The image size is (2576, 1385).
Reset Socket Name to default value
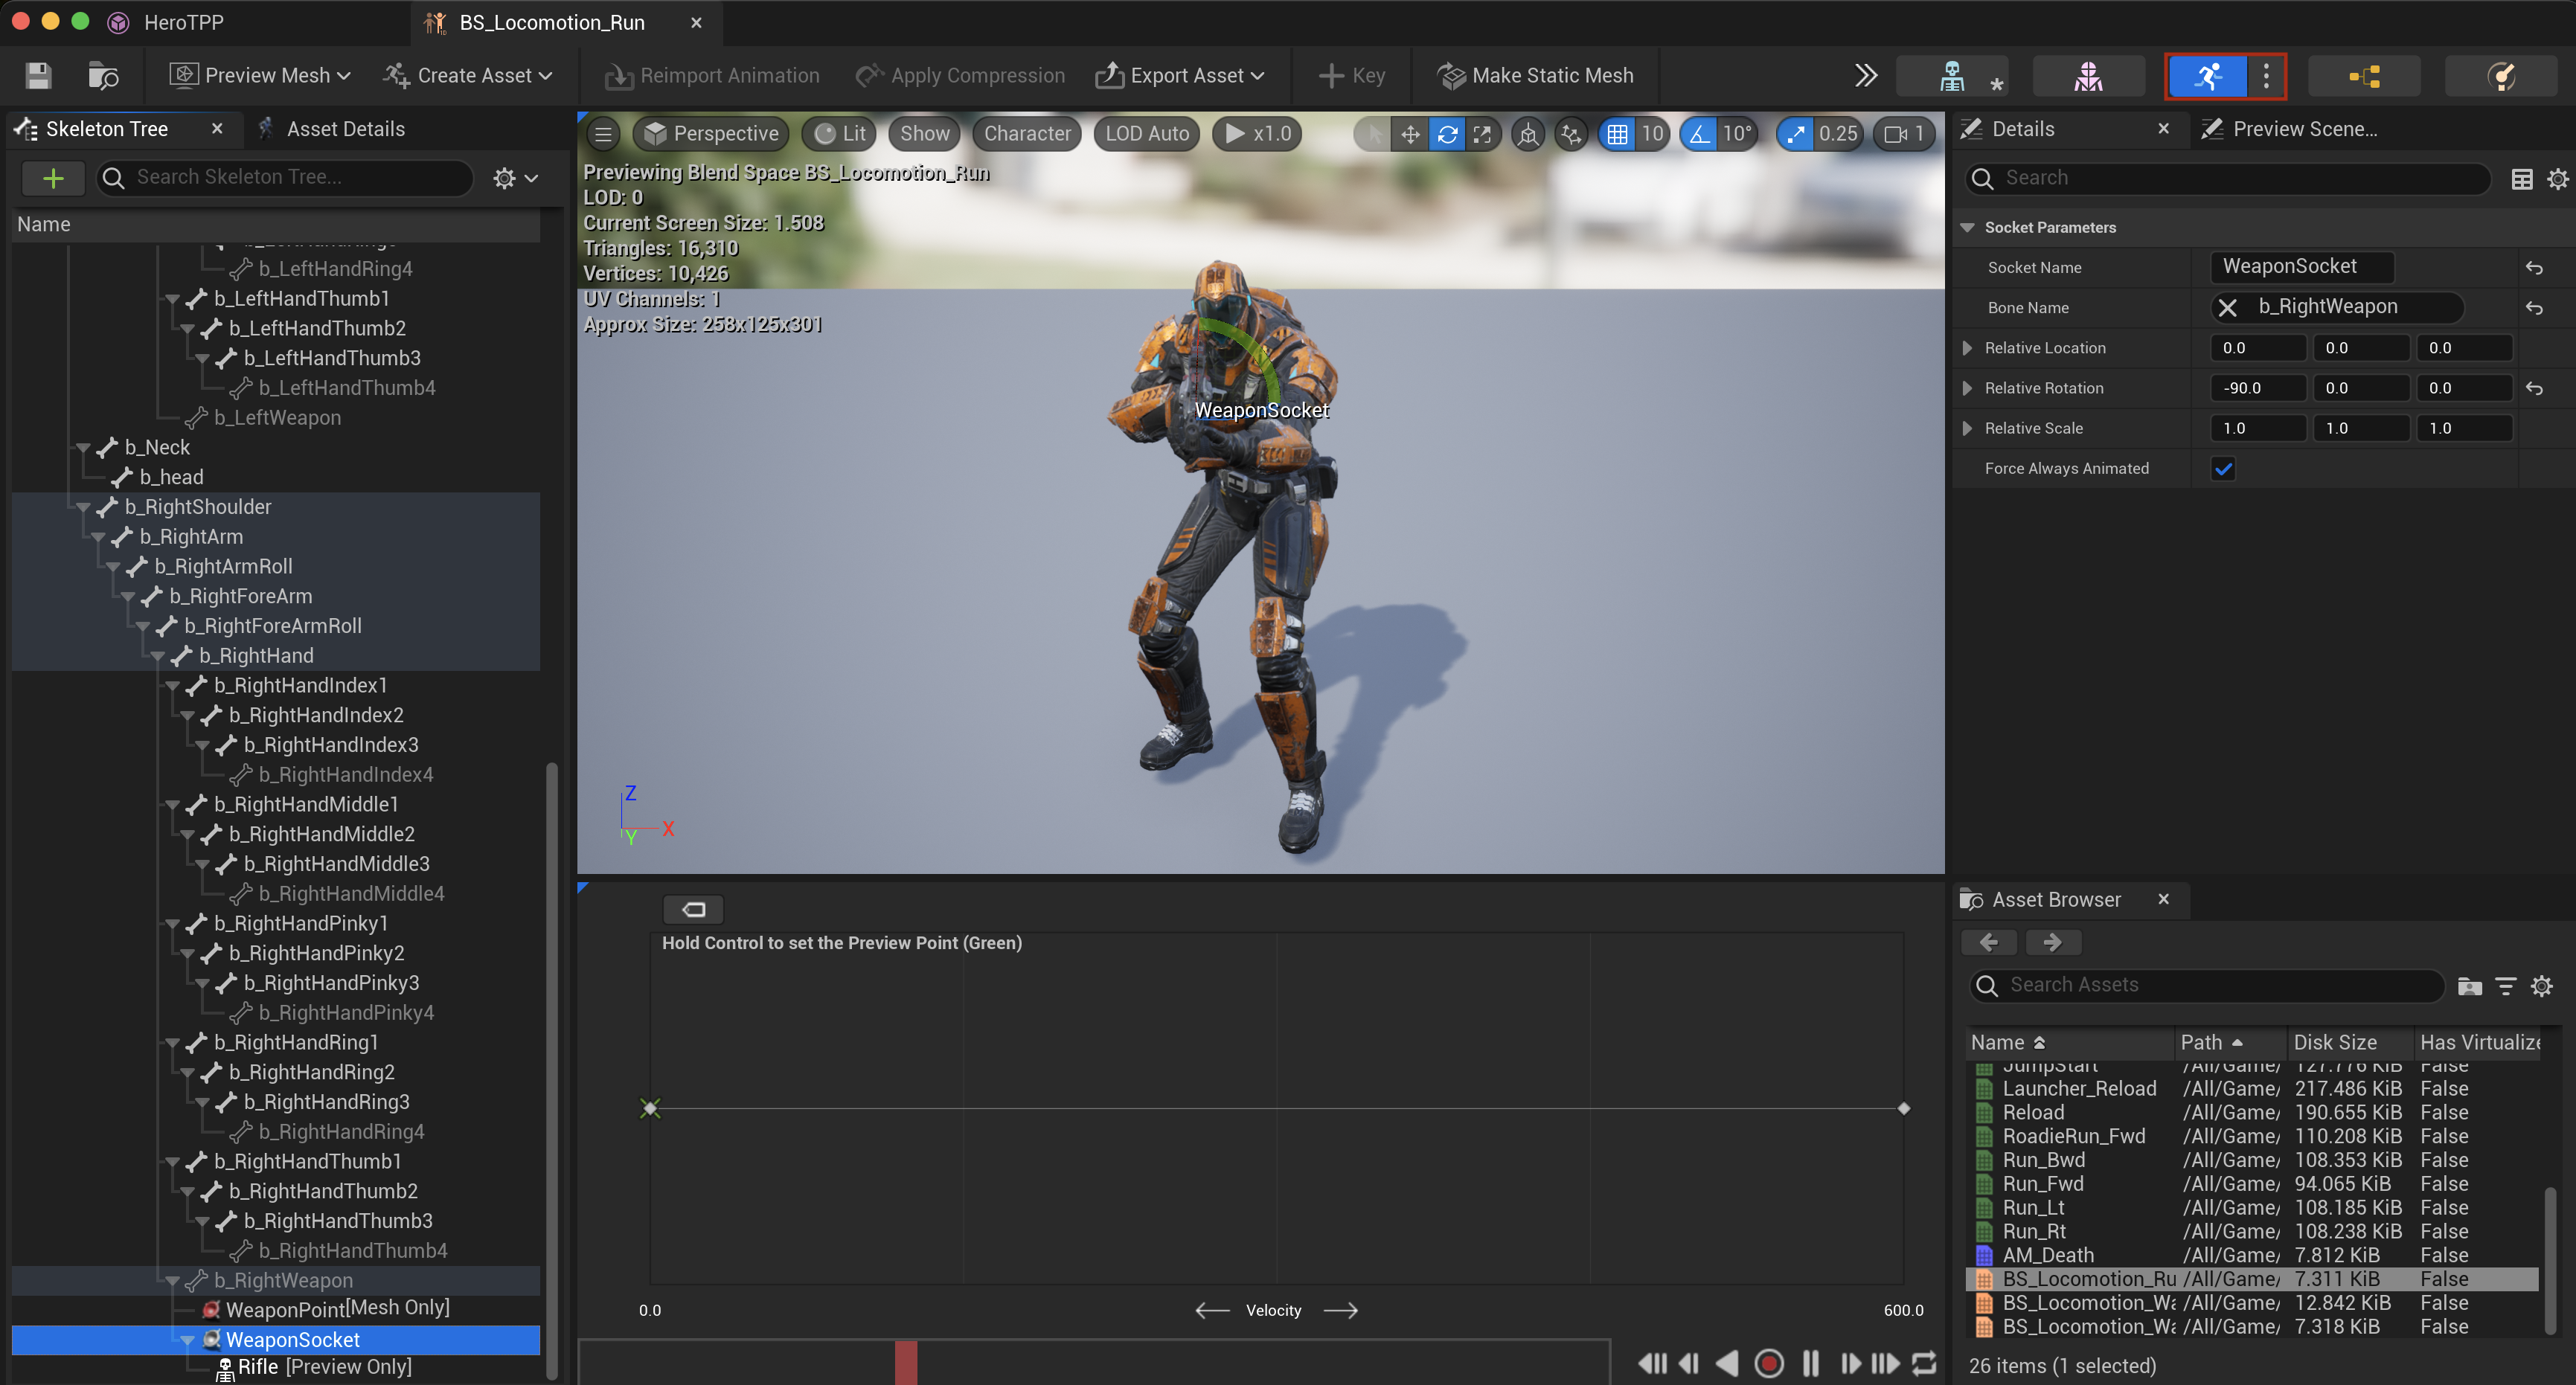(x=2534, y=268)
